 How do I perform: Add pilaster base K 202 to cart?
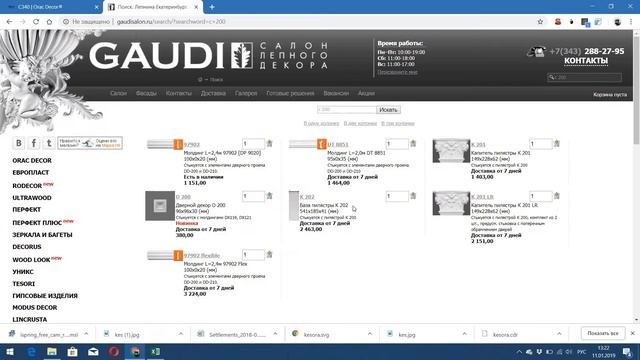coord(413,196)
